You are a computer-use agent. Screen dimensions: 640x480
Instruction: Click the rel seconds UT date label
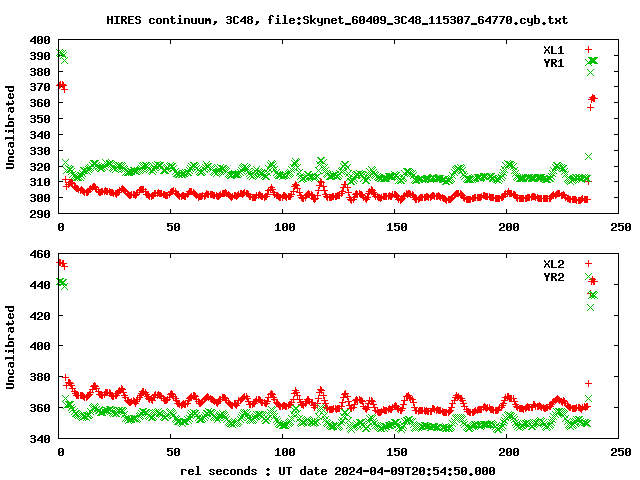[x=338, y=471]
